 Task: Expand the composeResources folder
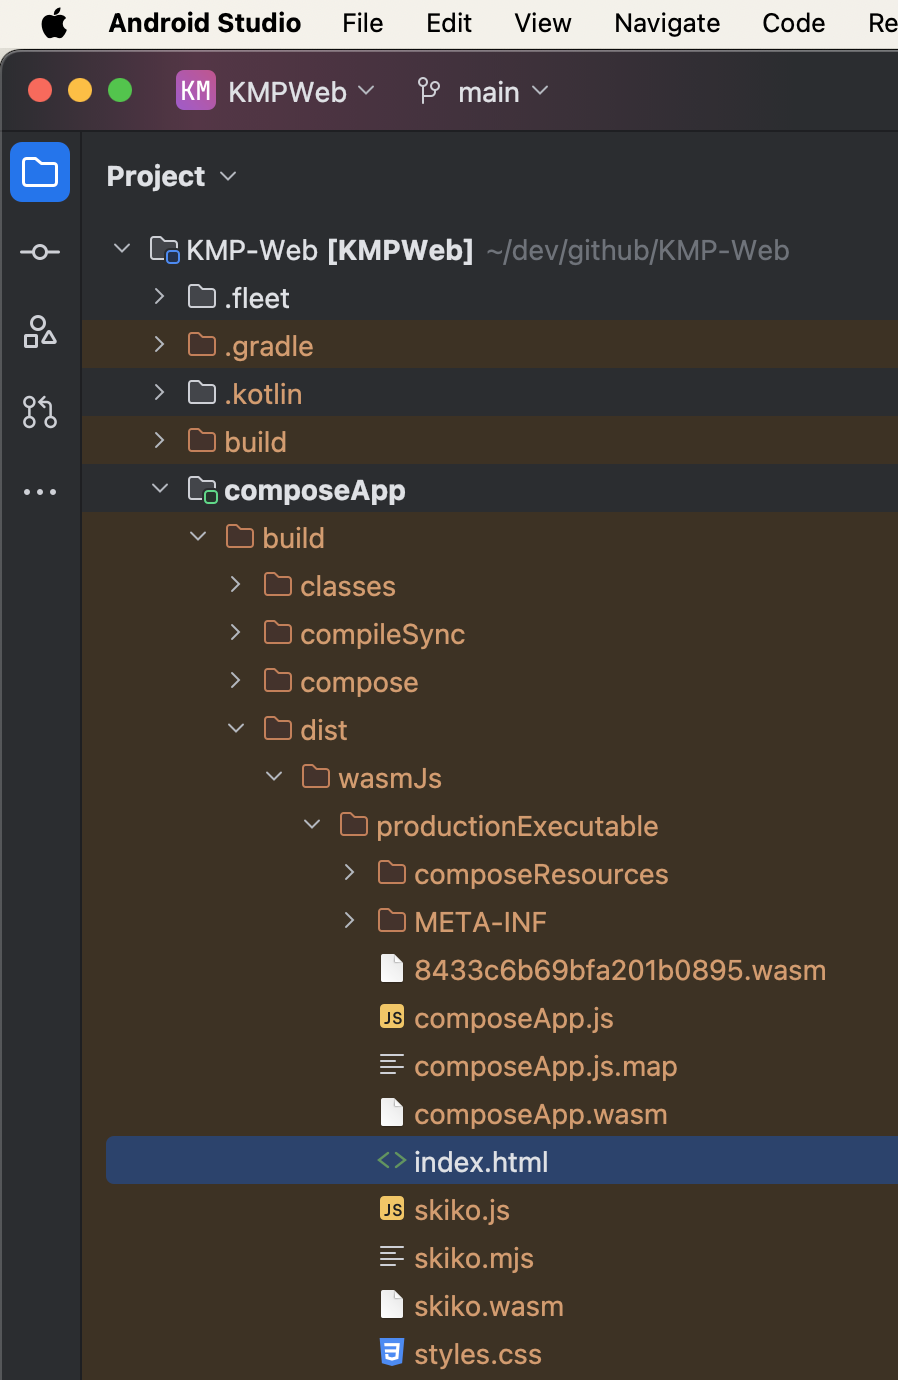pyautogui.click(x=349, y=872)
